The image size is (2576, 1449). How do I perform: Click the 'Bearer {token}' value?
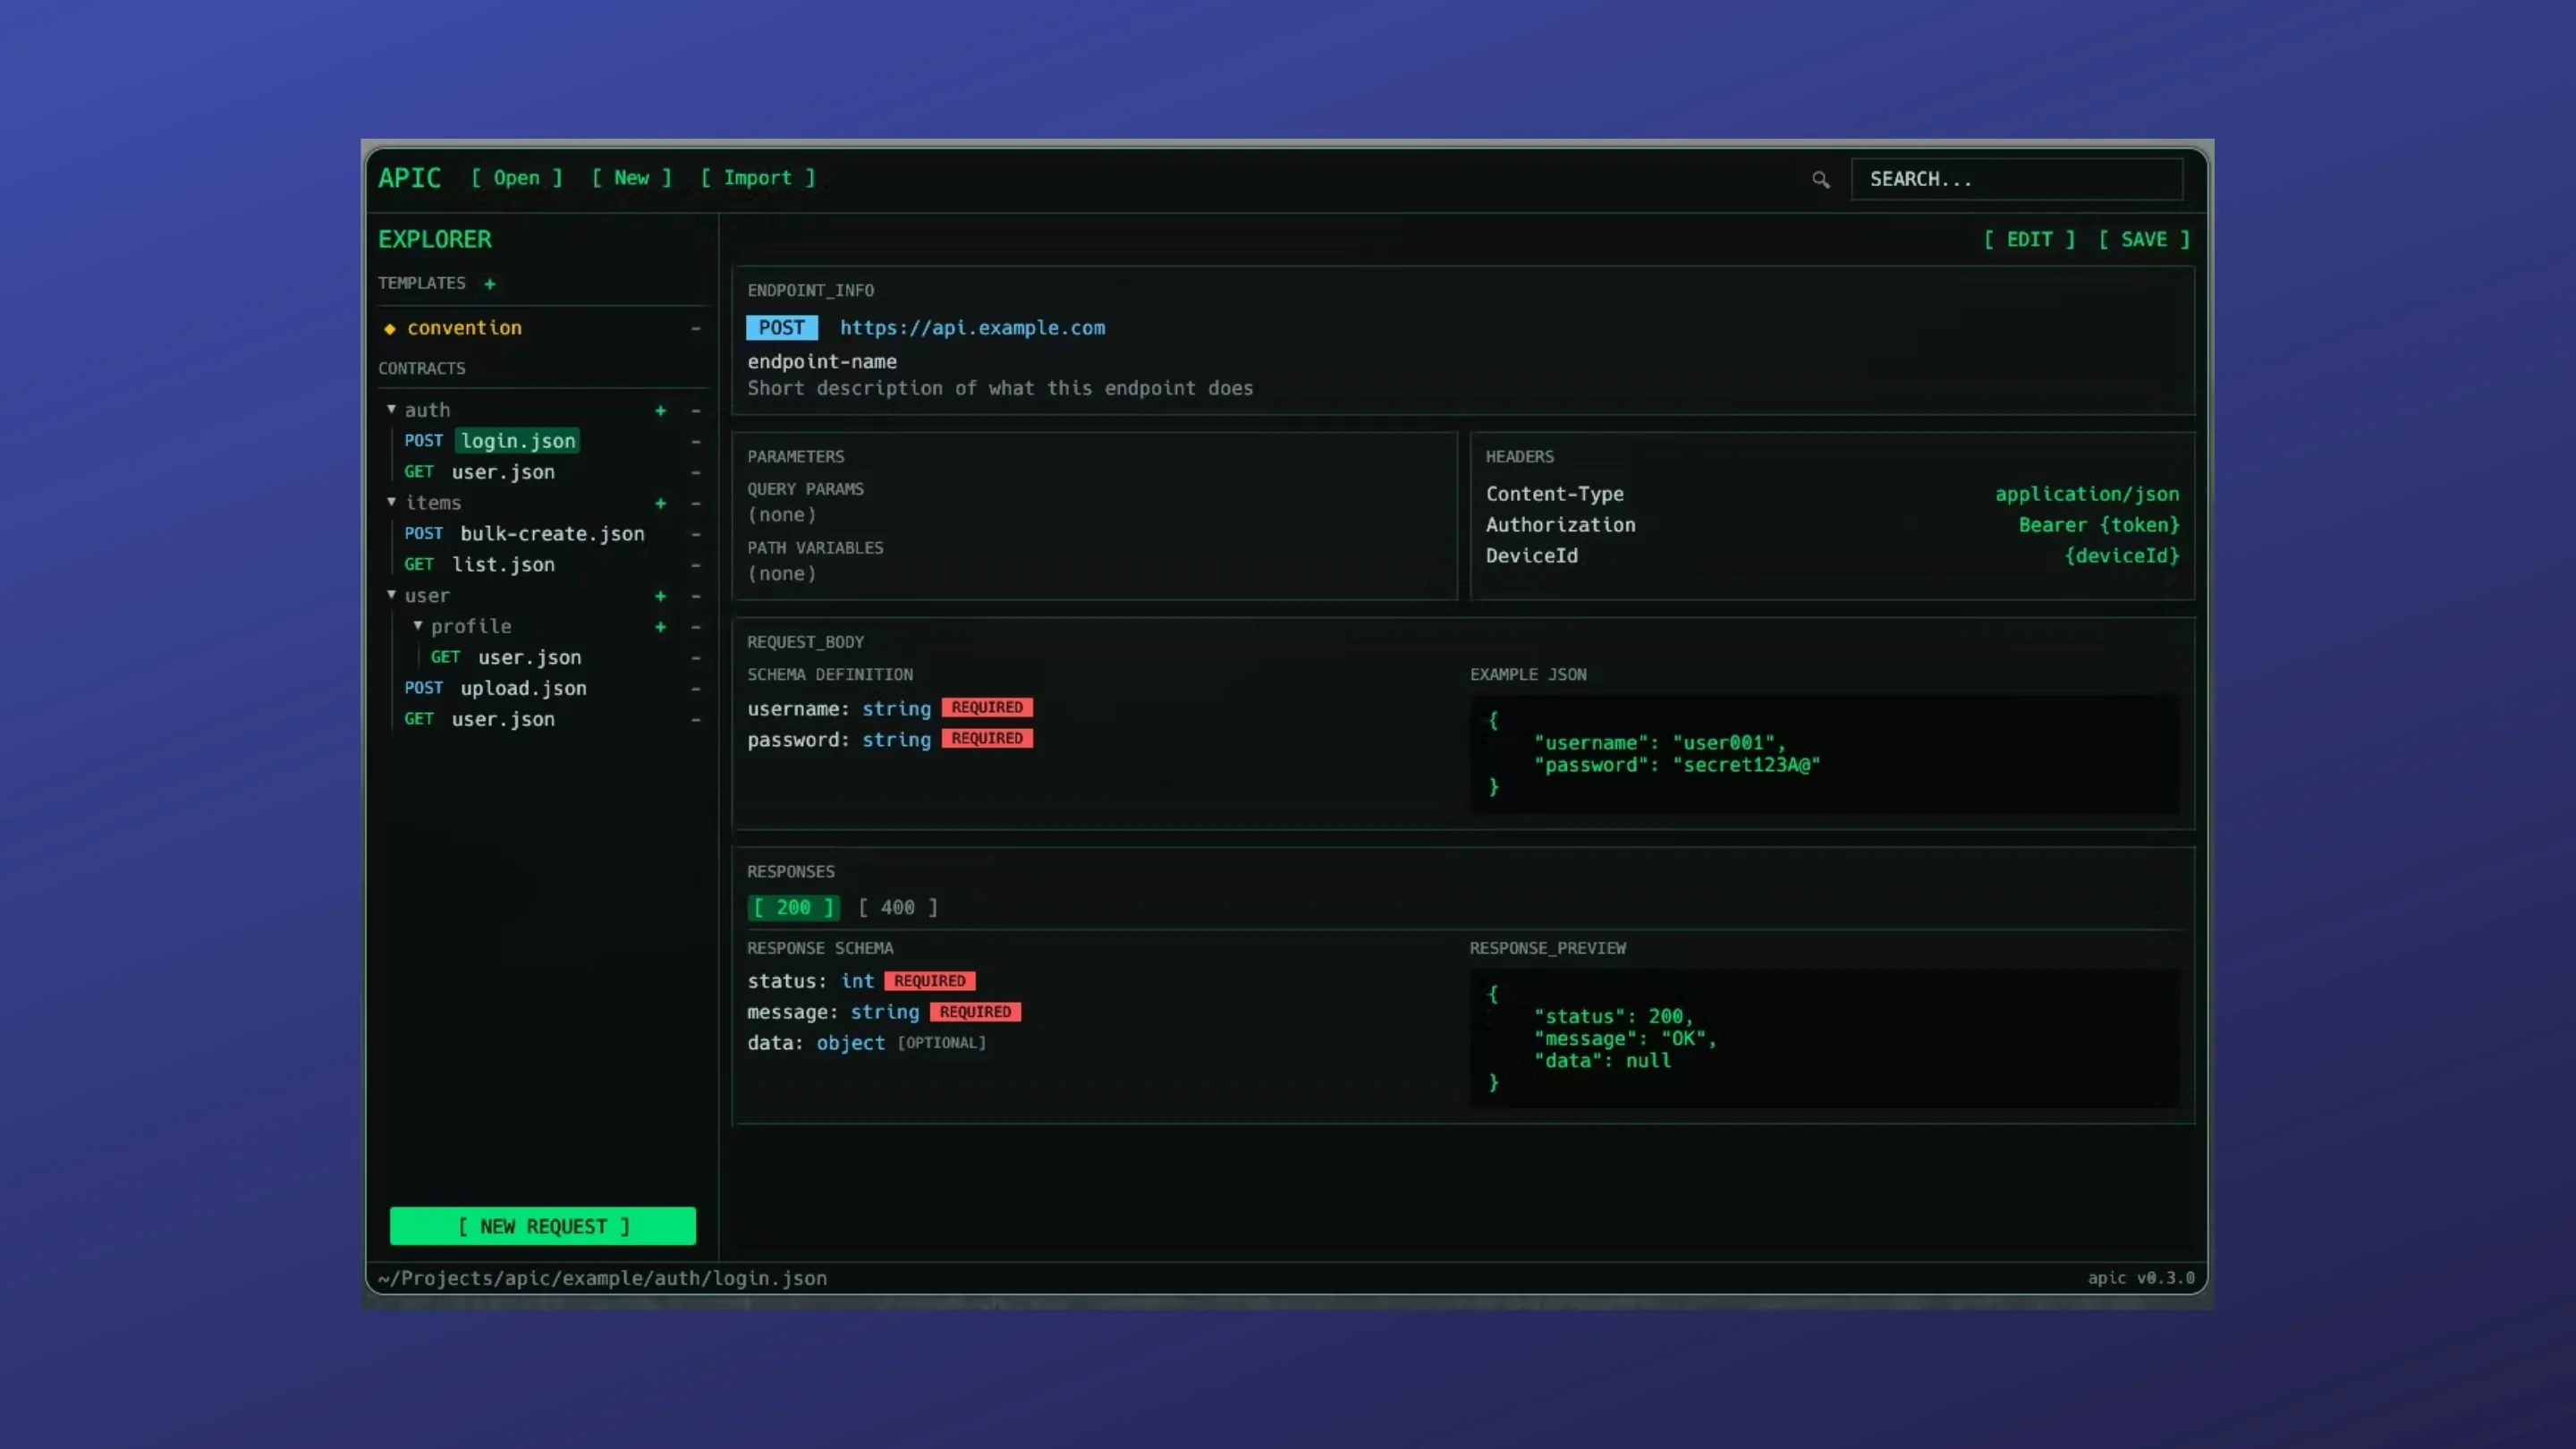tap(2098, 525)
